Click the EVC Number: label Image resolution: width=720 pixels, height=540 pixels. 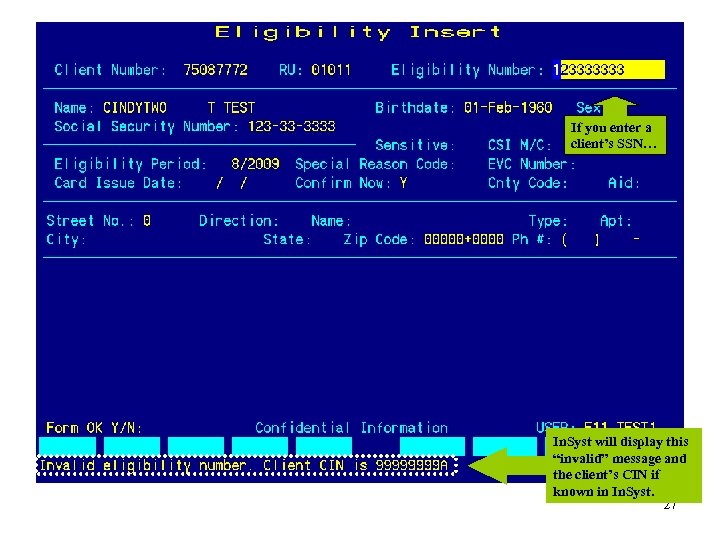coord(532,164)
